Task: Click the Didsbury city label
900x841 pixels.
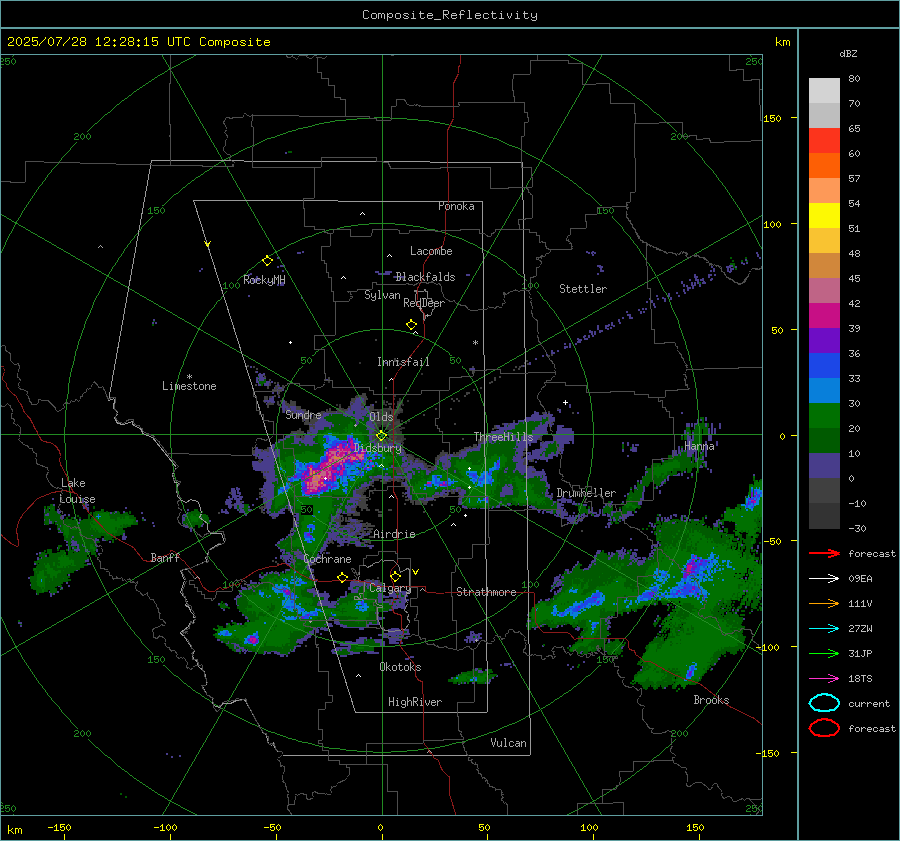Action: (x=378, y=448)
